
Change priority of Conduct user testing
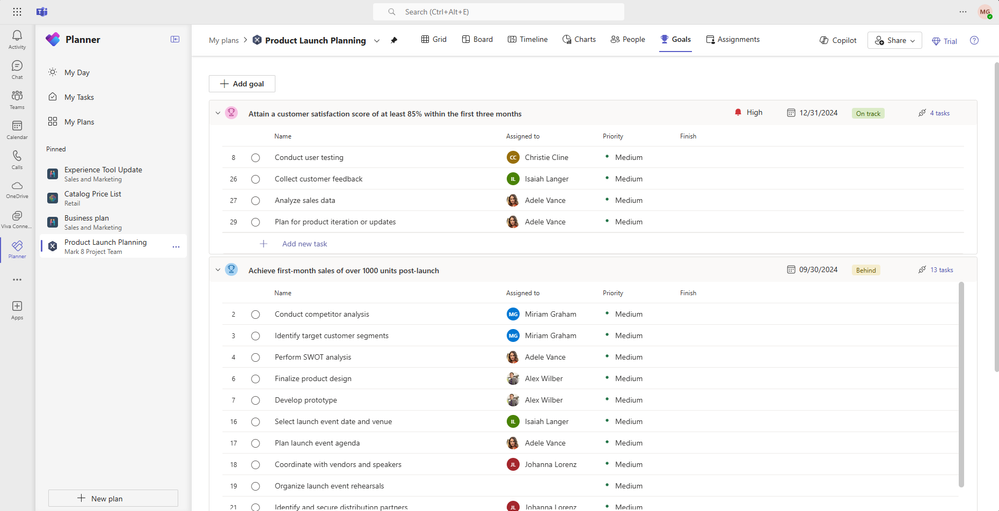click(x=624, y=157)
